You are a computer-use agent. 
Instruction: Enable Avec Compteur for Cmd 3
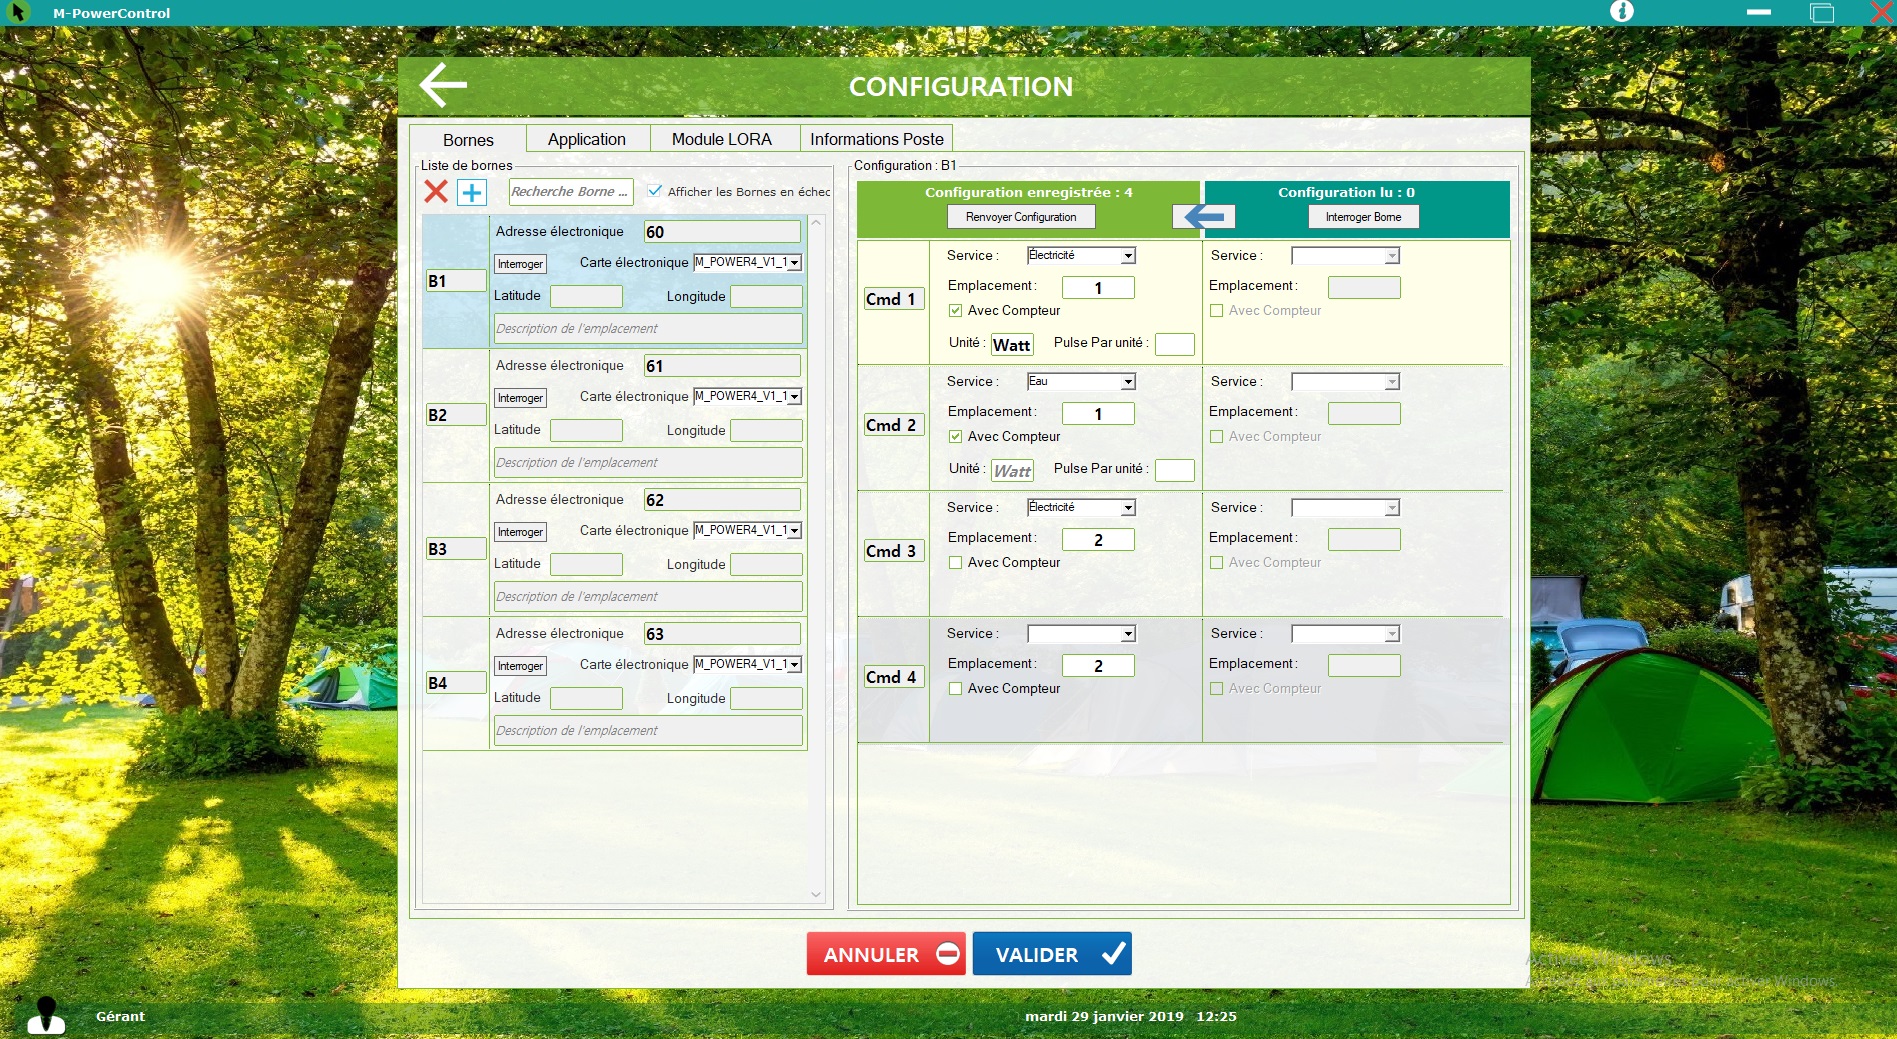955,563
